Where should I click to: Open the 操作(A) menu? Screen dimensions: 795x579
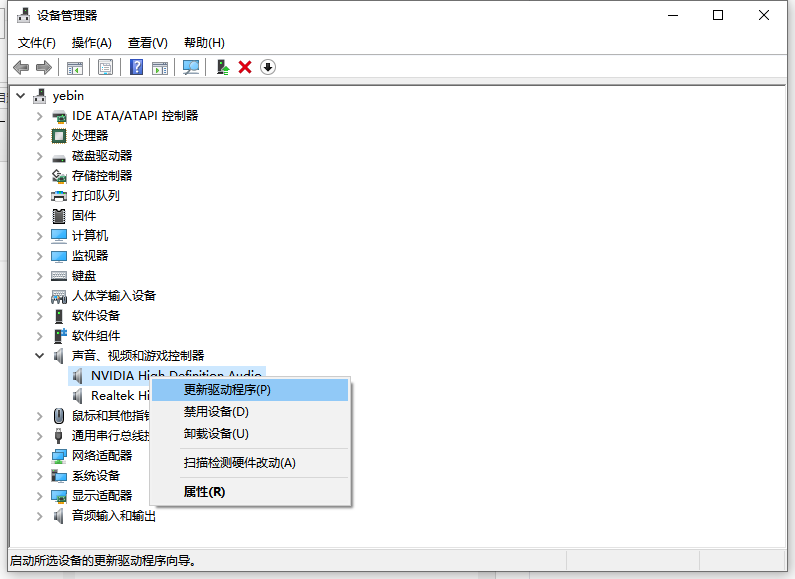click(x=91, y=43)
